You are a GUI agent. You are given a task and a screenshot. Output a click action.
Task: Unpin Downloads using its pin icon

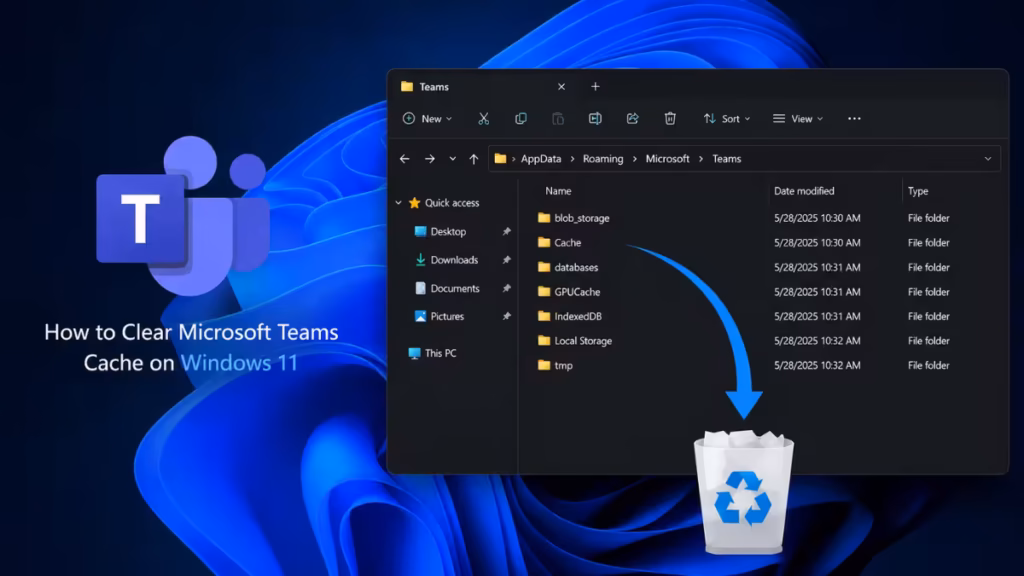point(506,260)
